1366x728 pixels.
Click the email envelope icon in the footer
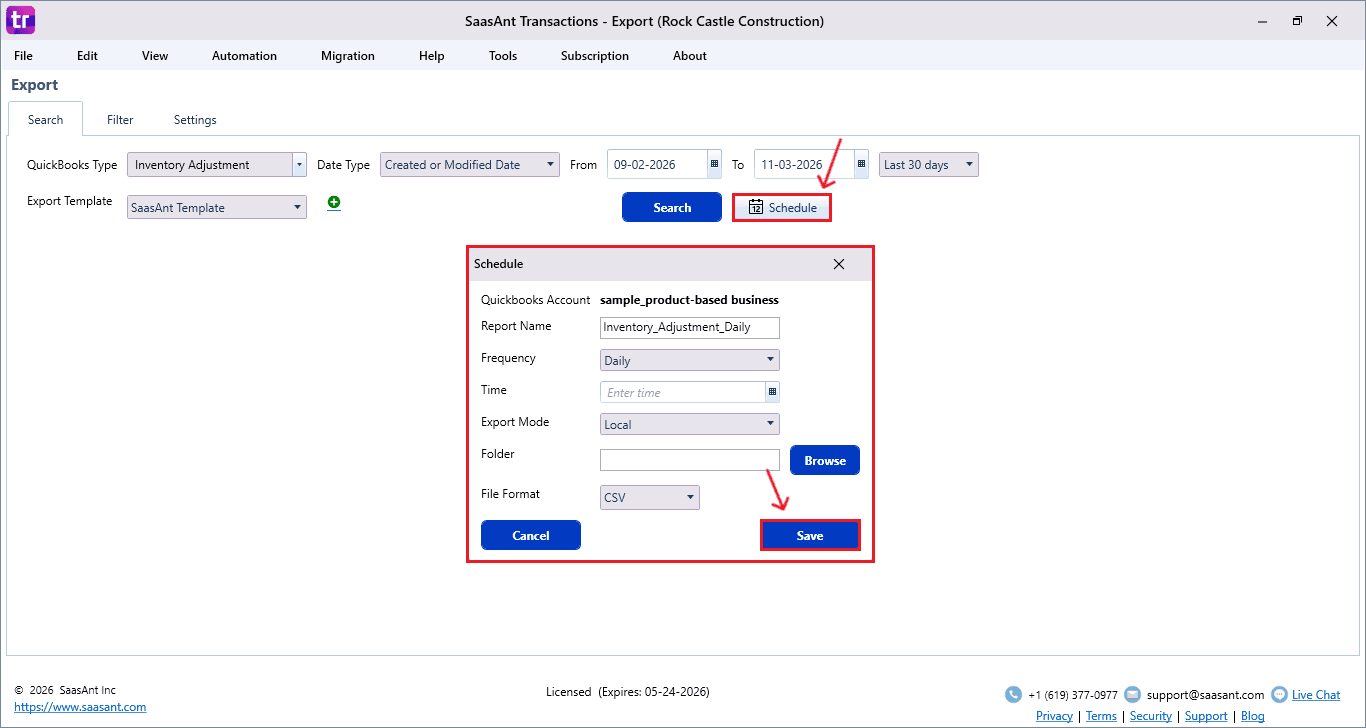(x=1132, y=694)
